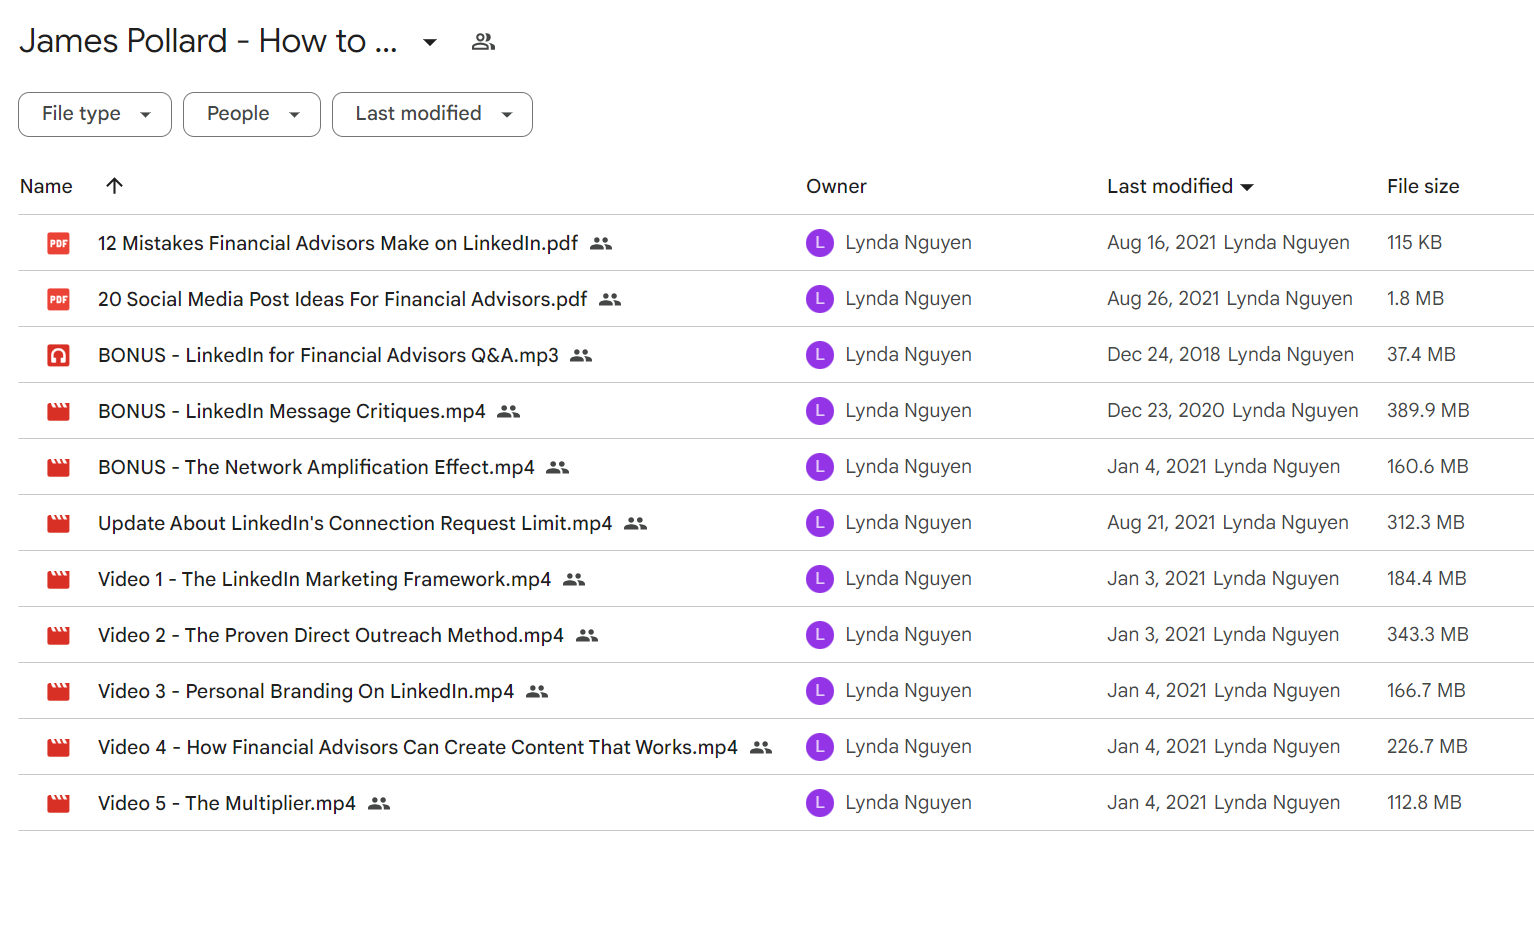Select Video 5 - The Multiplier.mp4
The width and height of the screenshot is (1534, 938).
coord(227,803)
